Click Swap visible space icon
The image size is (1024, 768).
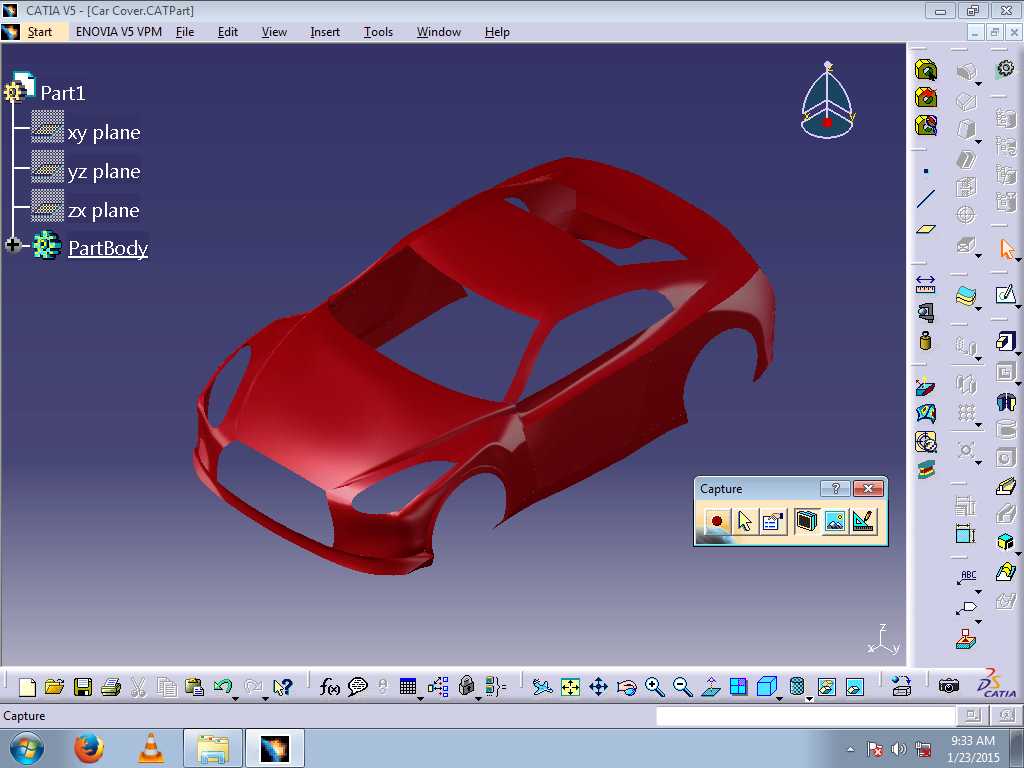point(854,687)
